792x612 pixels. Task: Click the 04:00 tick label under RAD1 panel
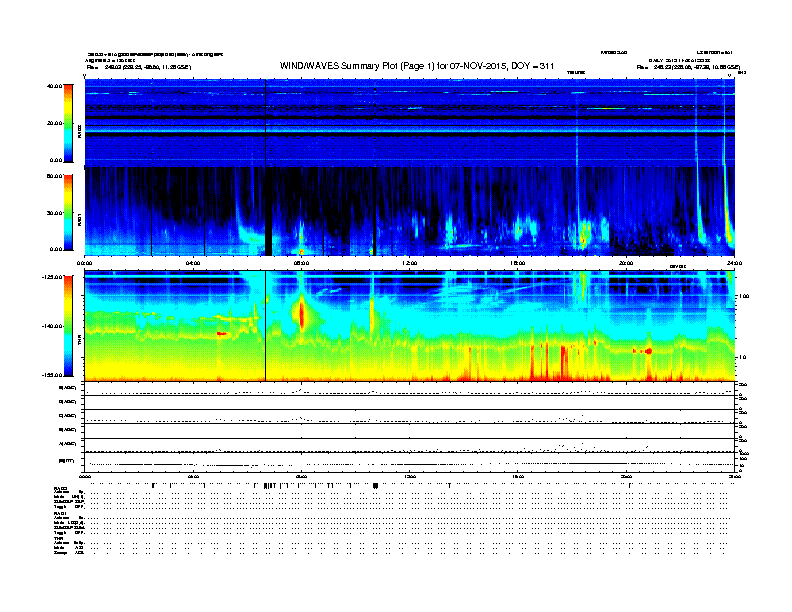[193, 263]
